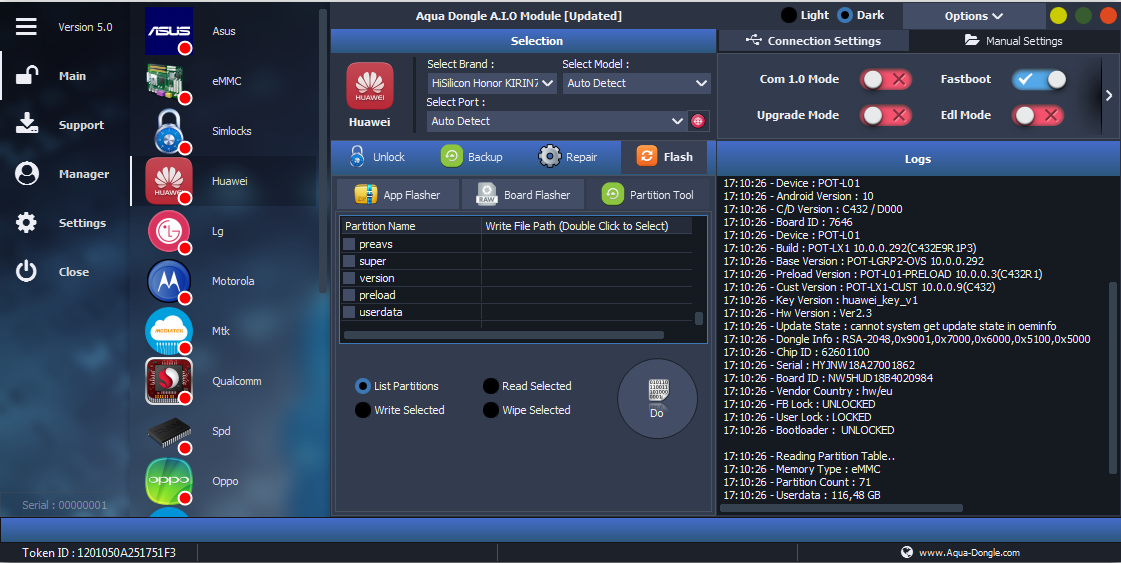Click the partition table horizontal scrollbar
Viewport: 1121px width, 563px height.
504,335
